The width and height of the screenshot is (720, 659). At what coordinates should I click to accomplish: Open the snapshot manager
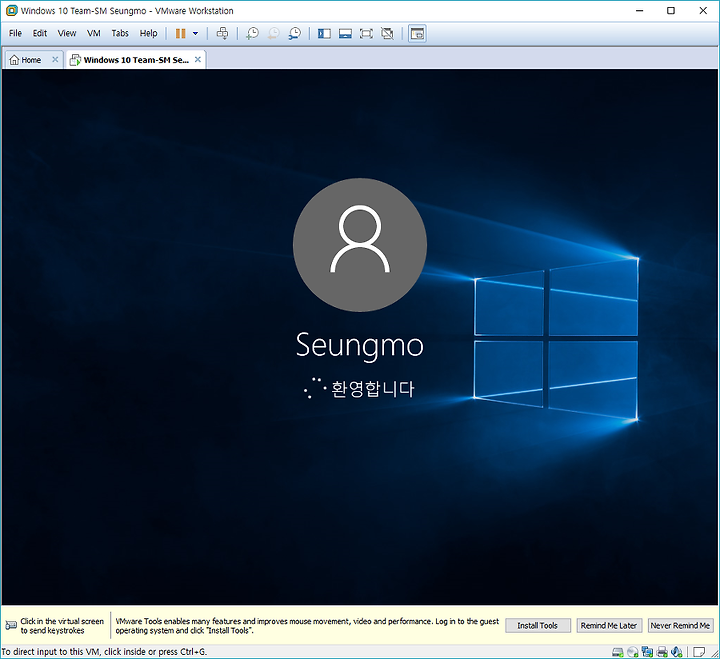pos(295,34)
